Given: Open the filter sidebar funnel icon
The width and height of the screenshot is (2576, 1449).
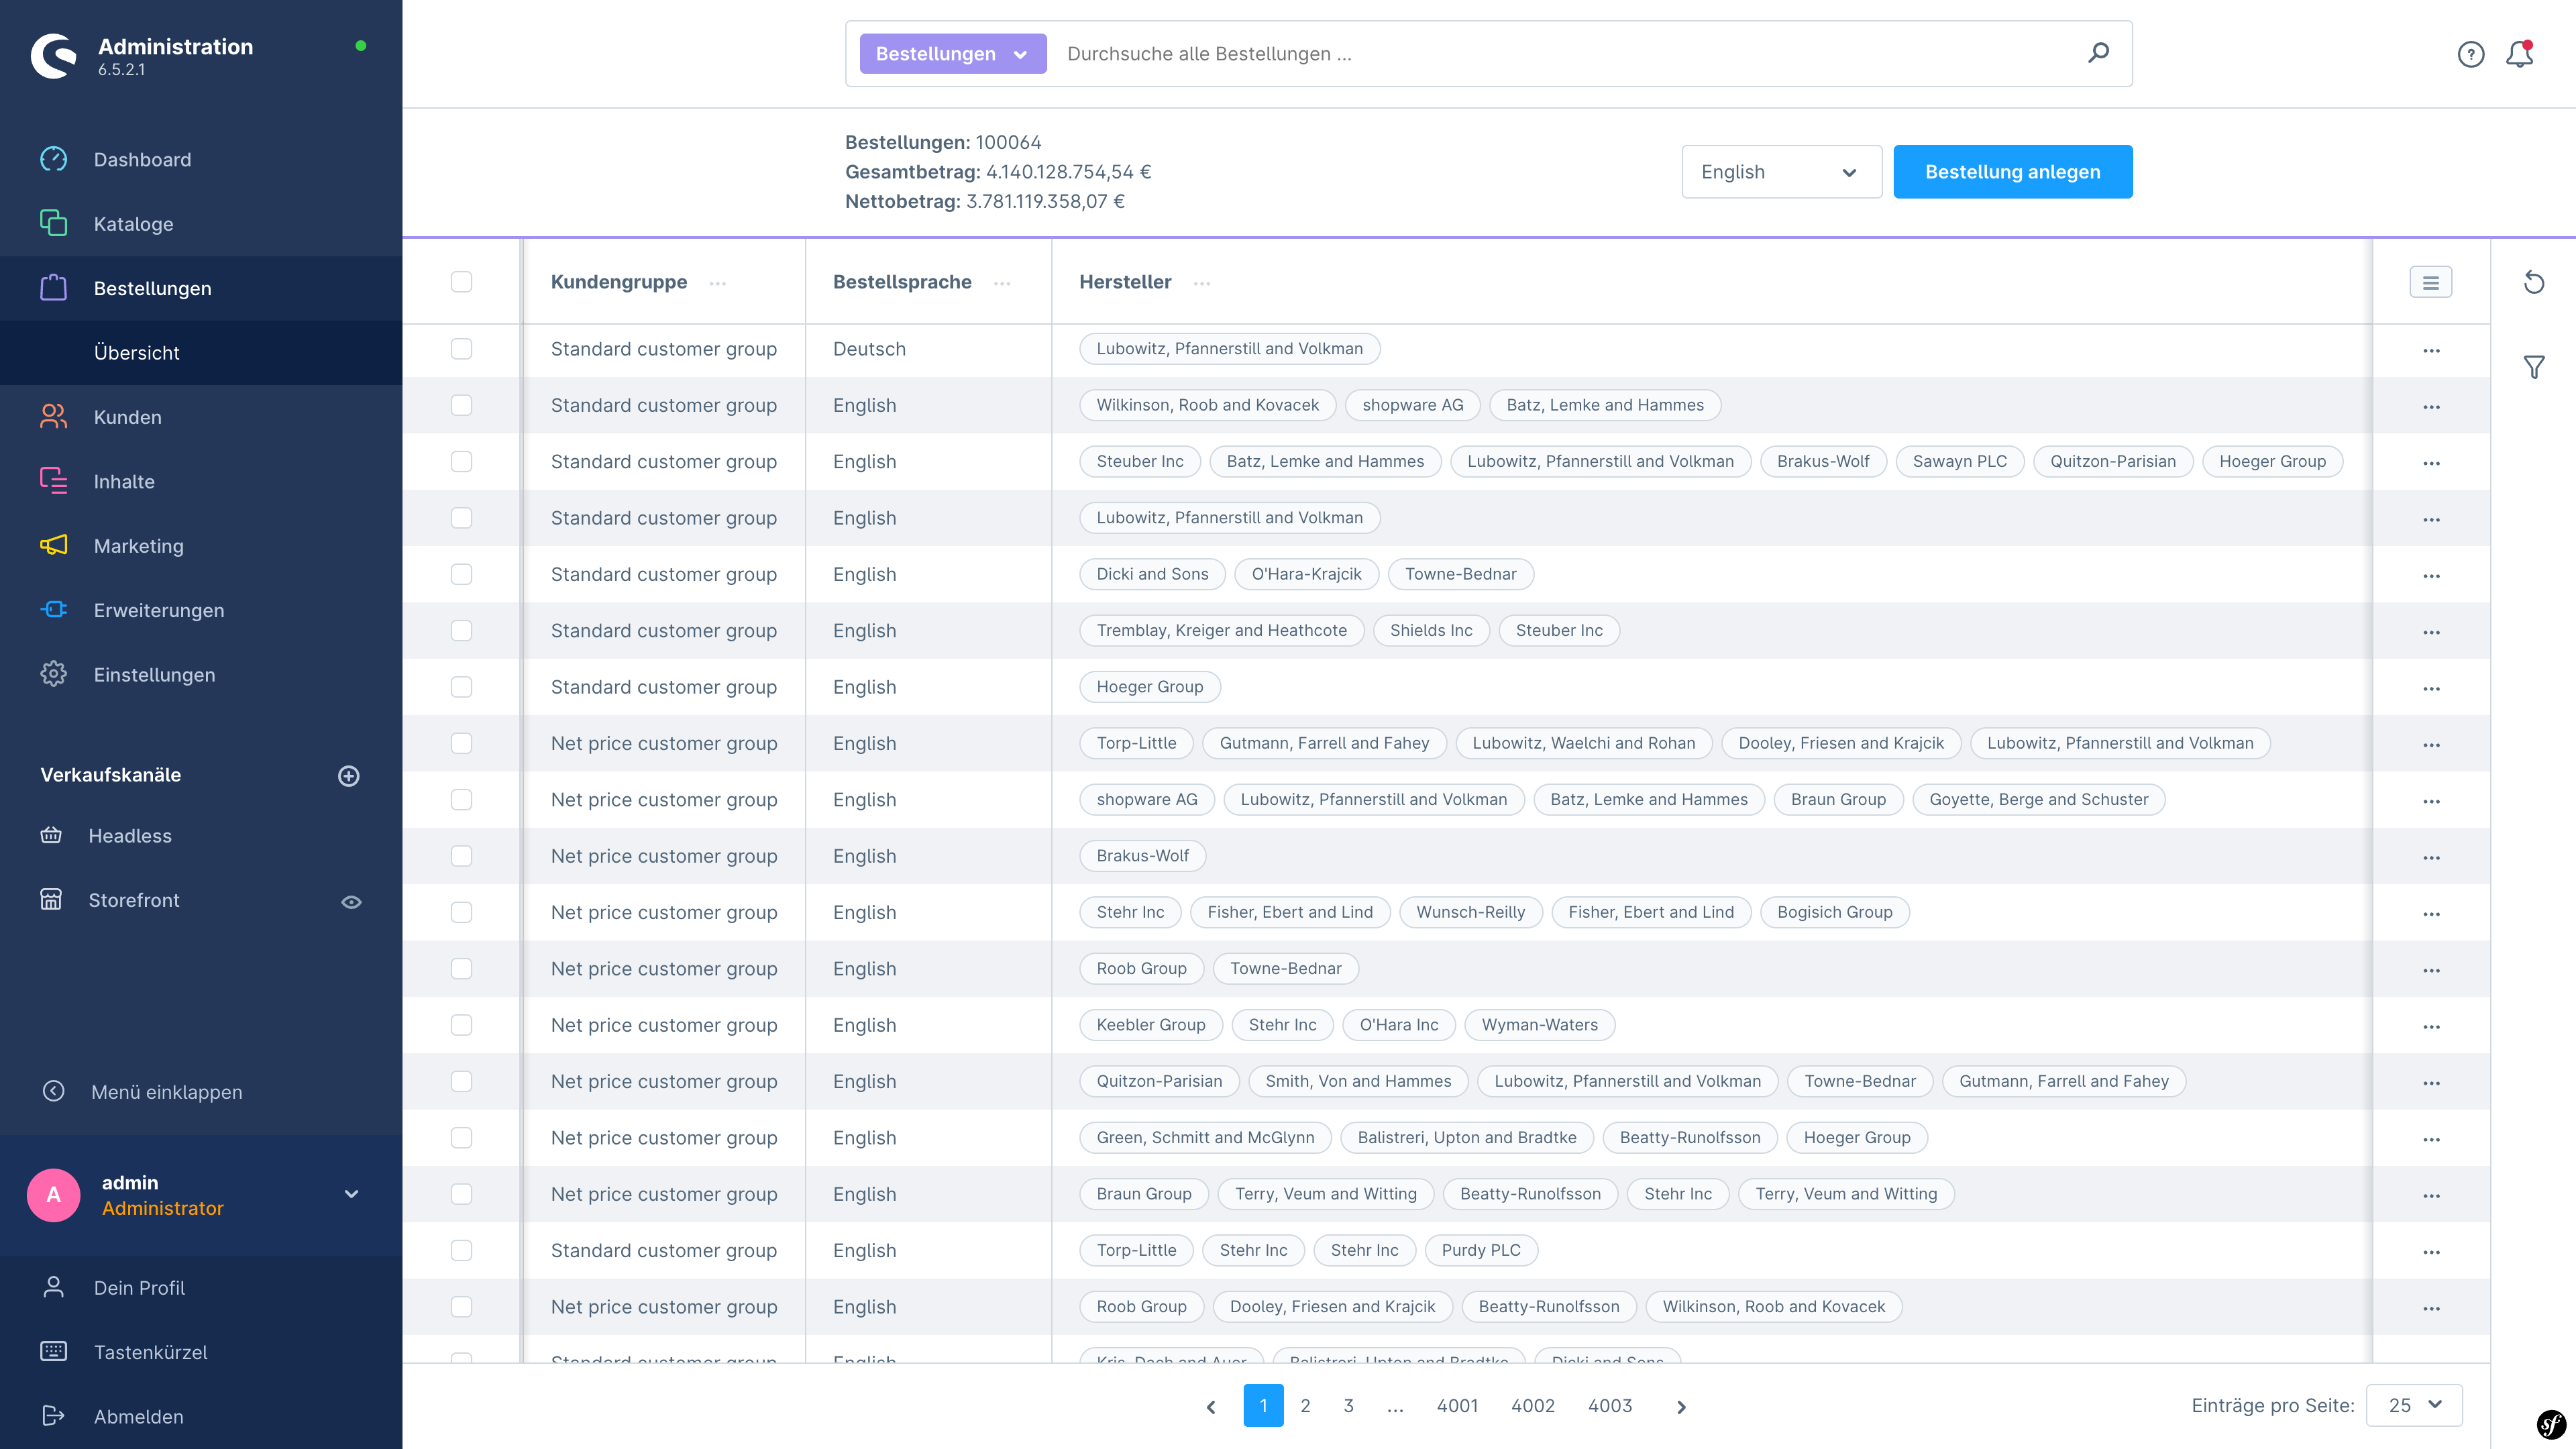Looking at the screenshot, I should point(2534,367).
